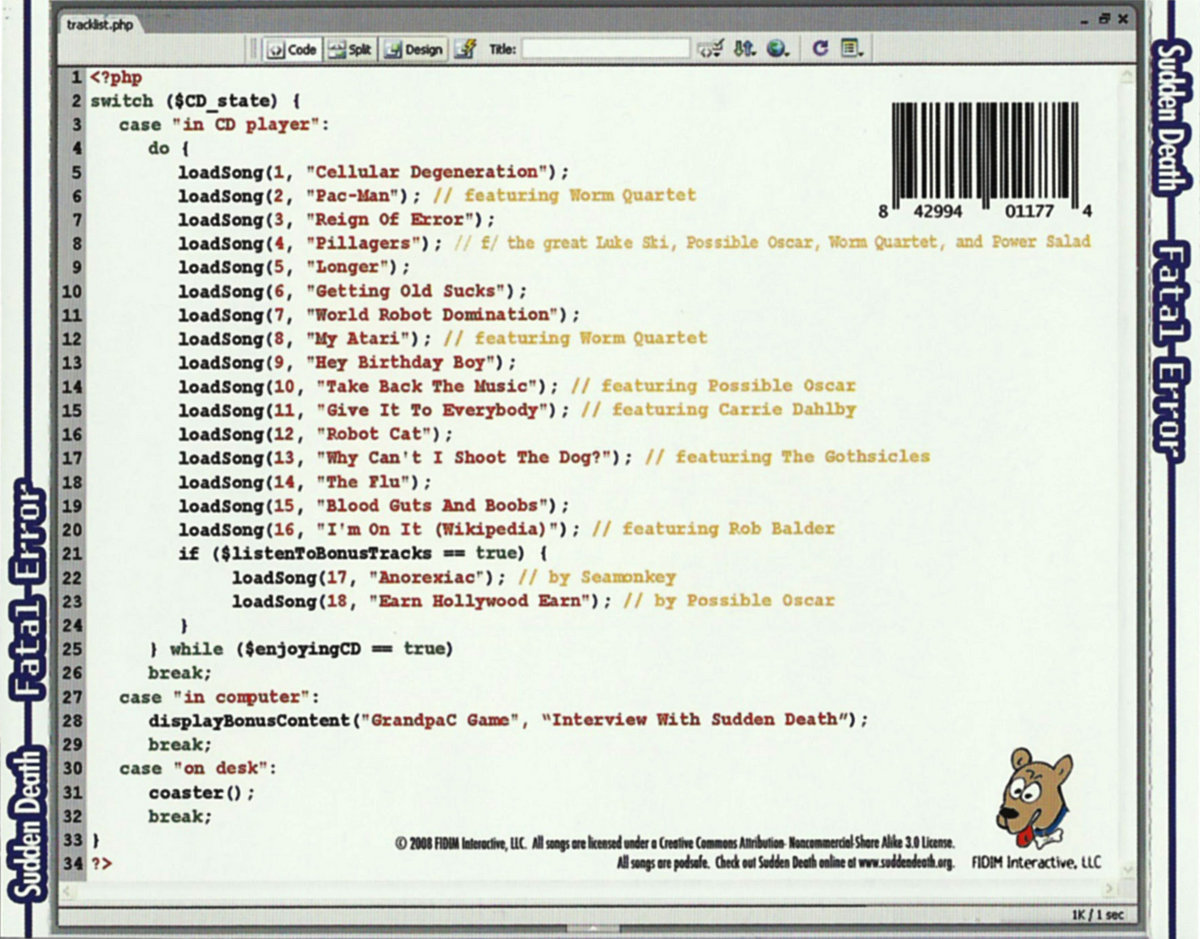This screenshot has width=1200, height=939.
Task: Open the View Options dropdown icon
Action: 852,49
